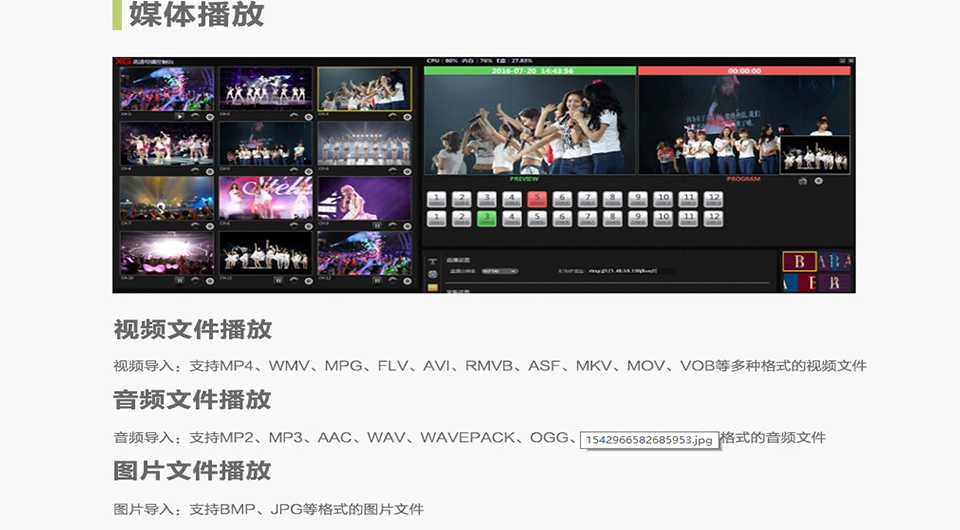
Task: Click the yellow folder icon in the settings sidebar
Action: click(x=433, y=287)
